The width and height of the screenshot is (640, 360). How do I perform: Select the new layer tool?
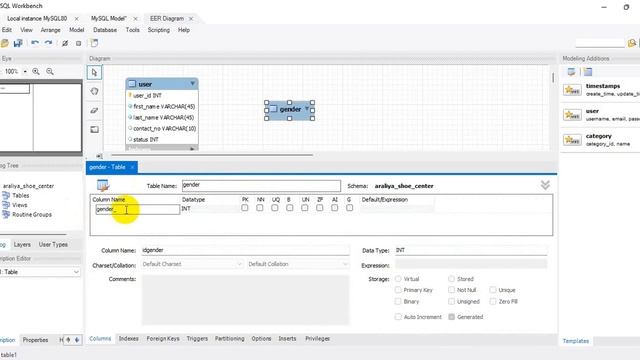[x=95, y=129]
